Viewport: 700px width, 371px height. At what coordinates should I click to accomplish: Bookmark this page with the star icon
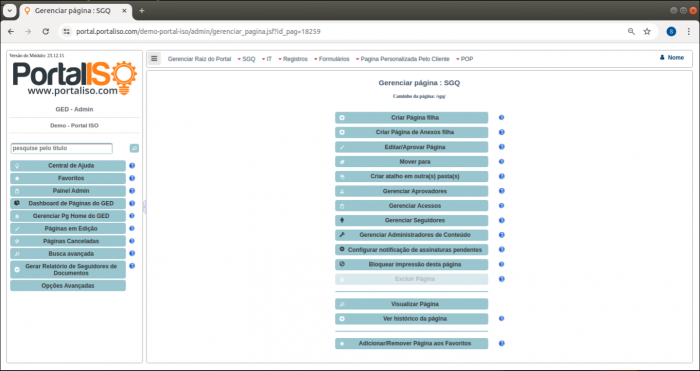(647, 32)
